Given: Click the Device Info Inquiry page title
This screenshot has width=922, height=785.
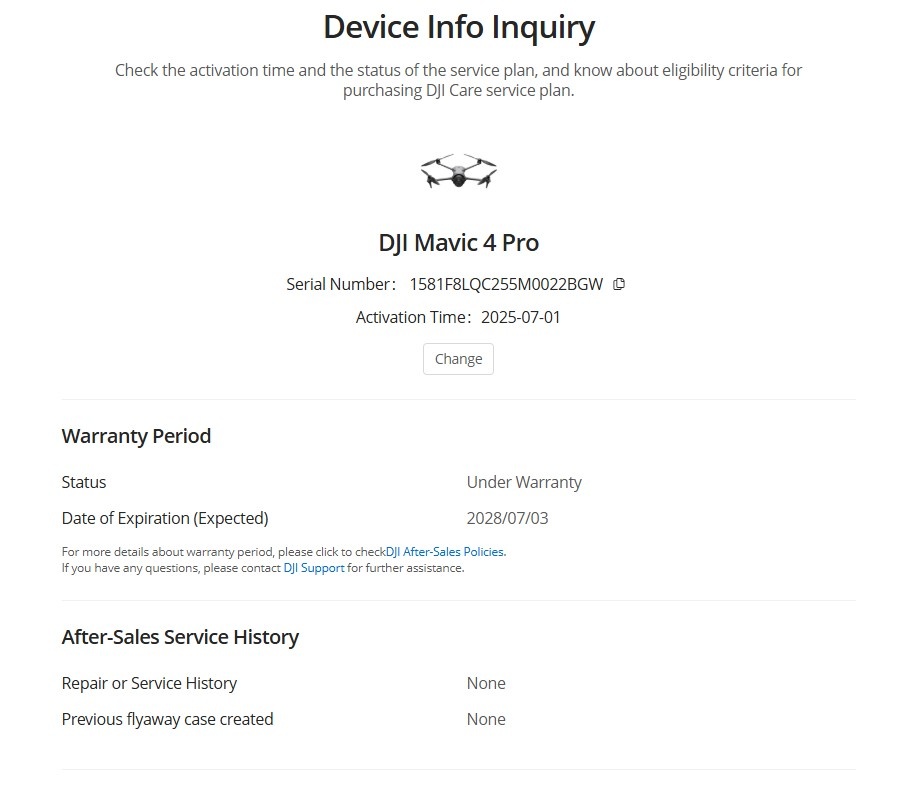Looking at the screenshot, I should [x=458, y=27].
